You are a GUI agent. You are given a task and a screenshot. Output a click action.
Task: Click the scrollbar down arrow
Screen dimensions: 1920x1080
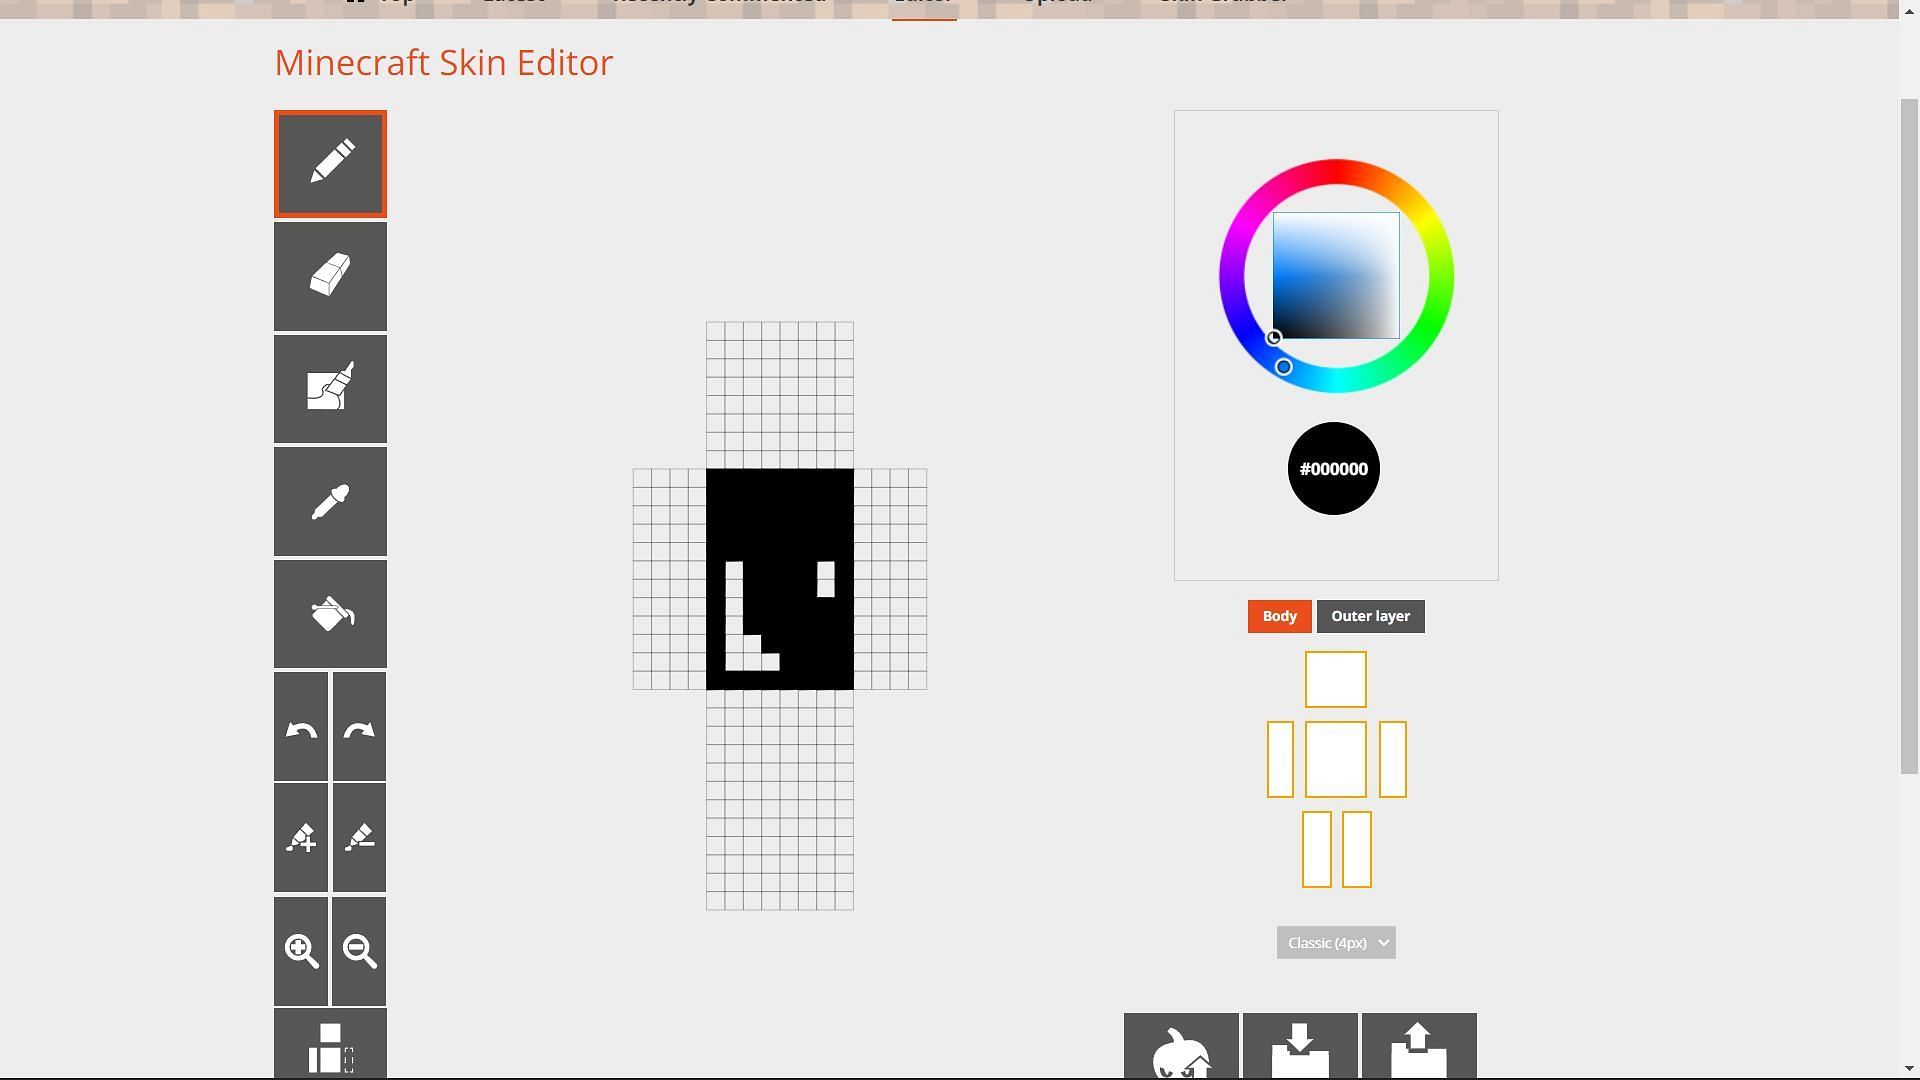[x=1909, y=1069]
